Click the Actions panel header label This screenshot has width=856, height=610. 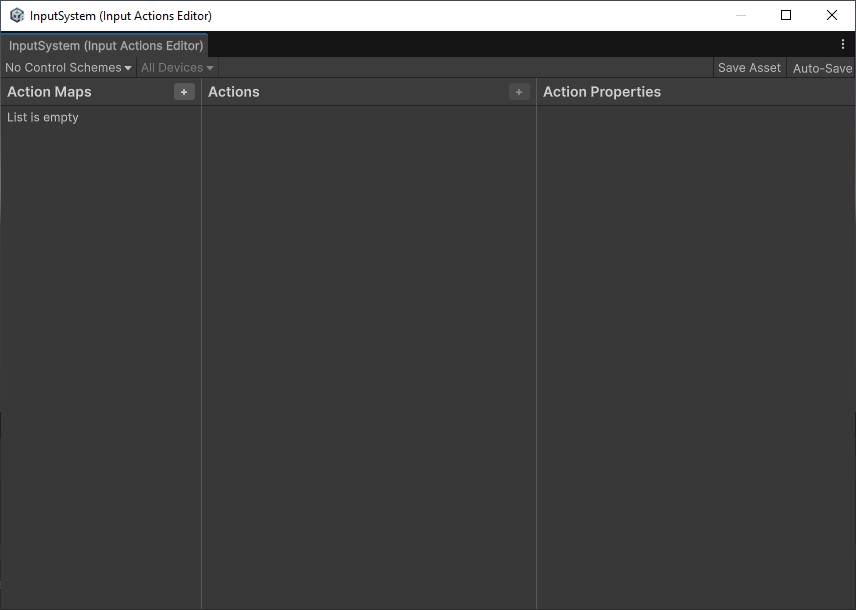click(234, 92)
